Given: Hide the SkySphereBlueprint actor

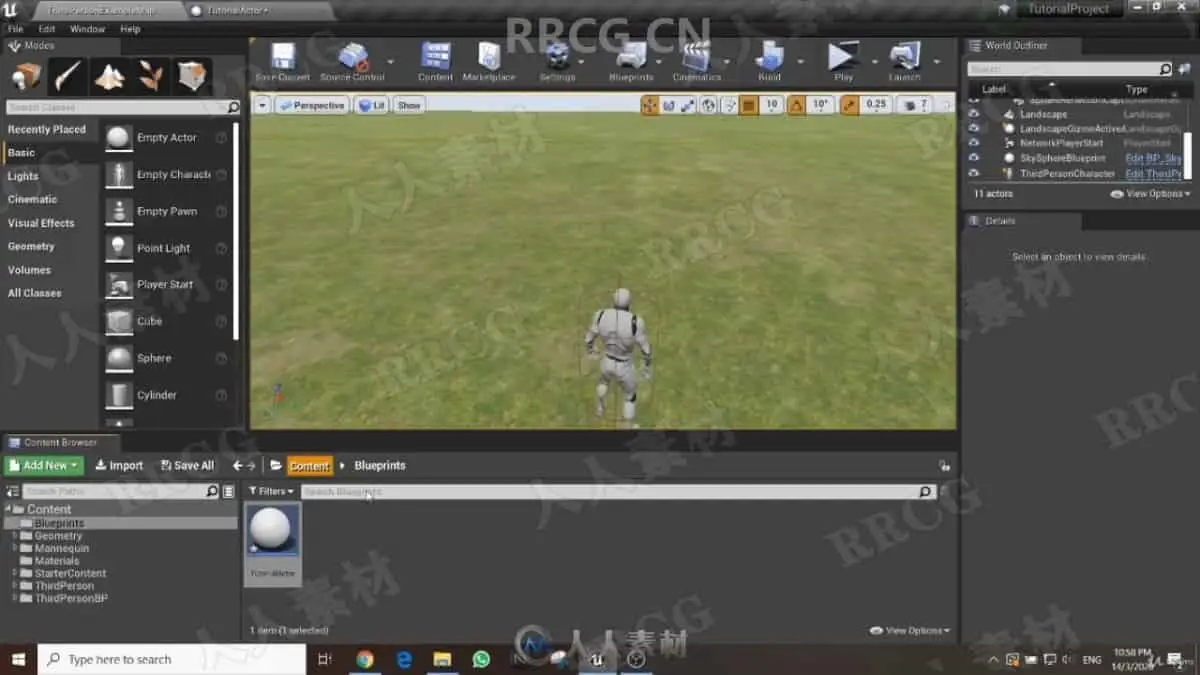Looking at the screenshot, I should [974, 158].
